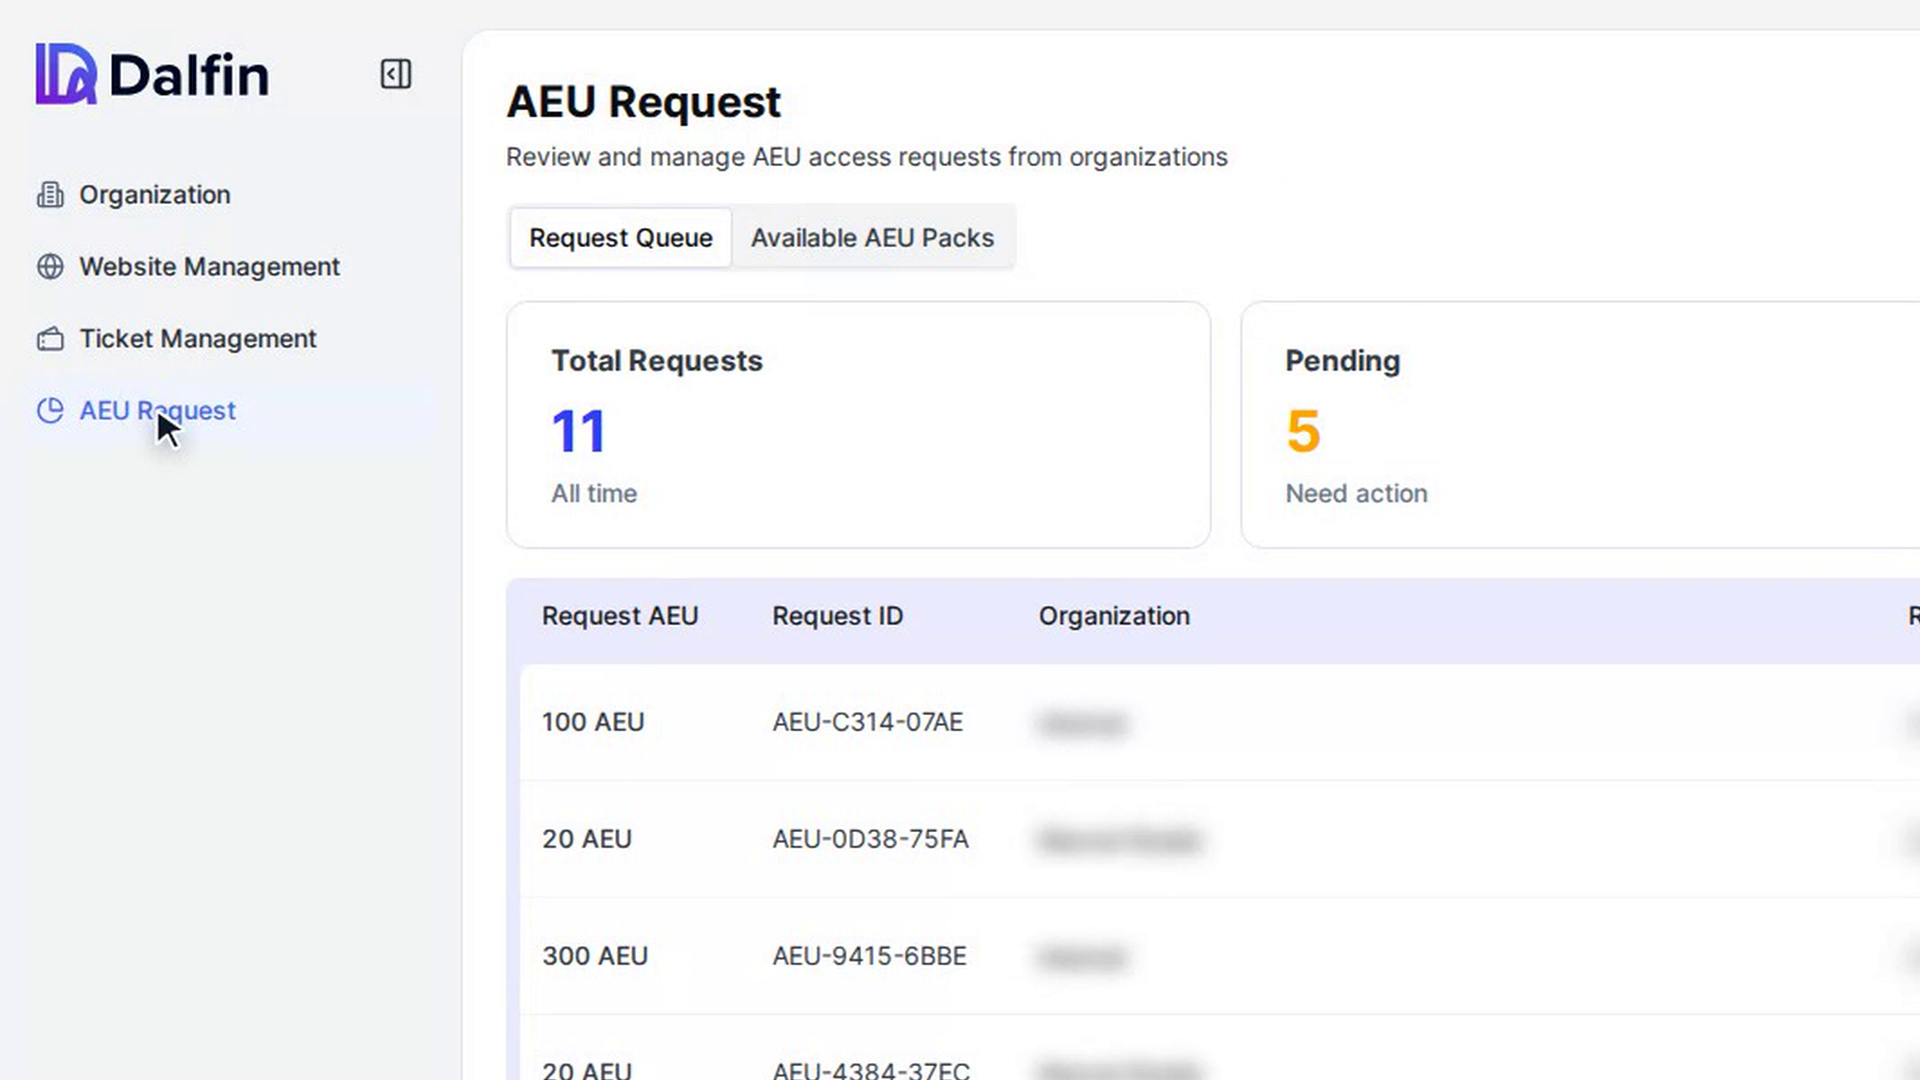
Task: Click the 'All time' label
Action: [594, 494]
